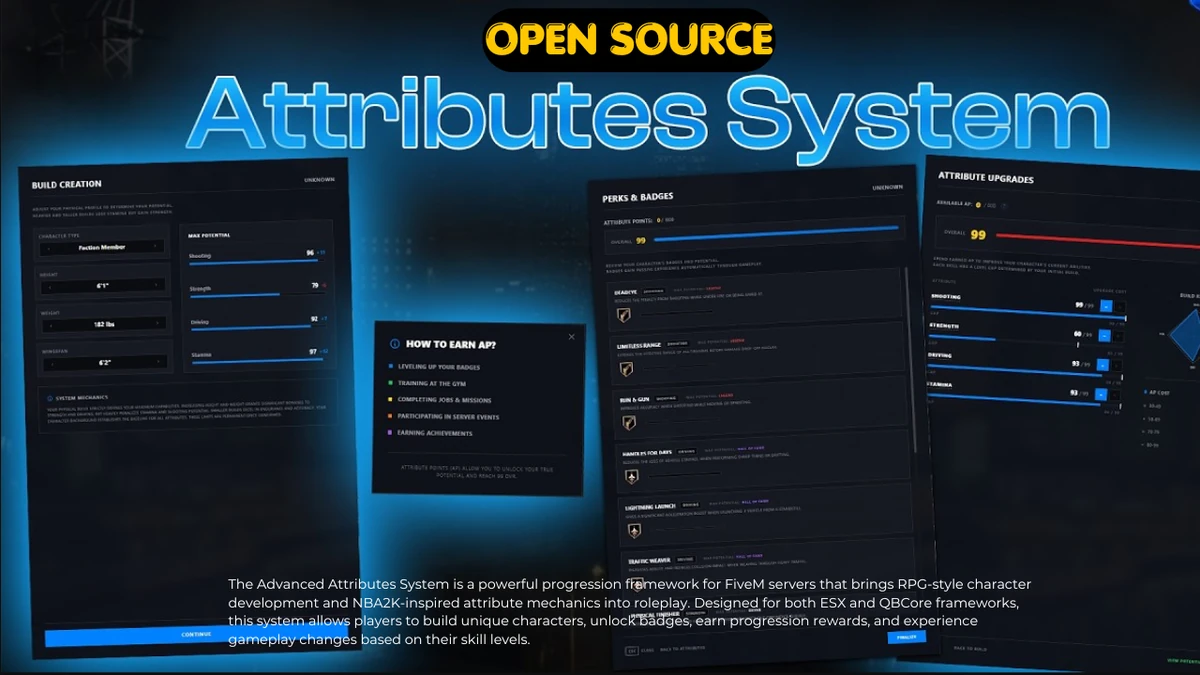Click right arrow beside 182 lbs weight
This screenshot has width=1200, height=675.
(158, 324)
